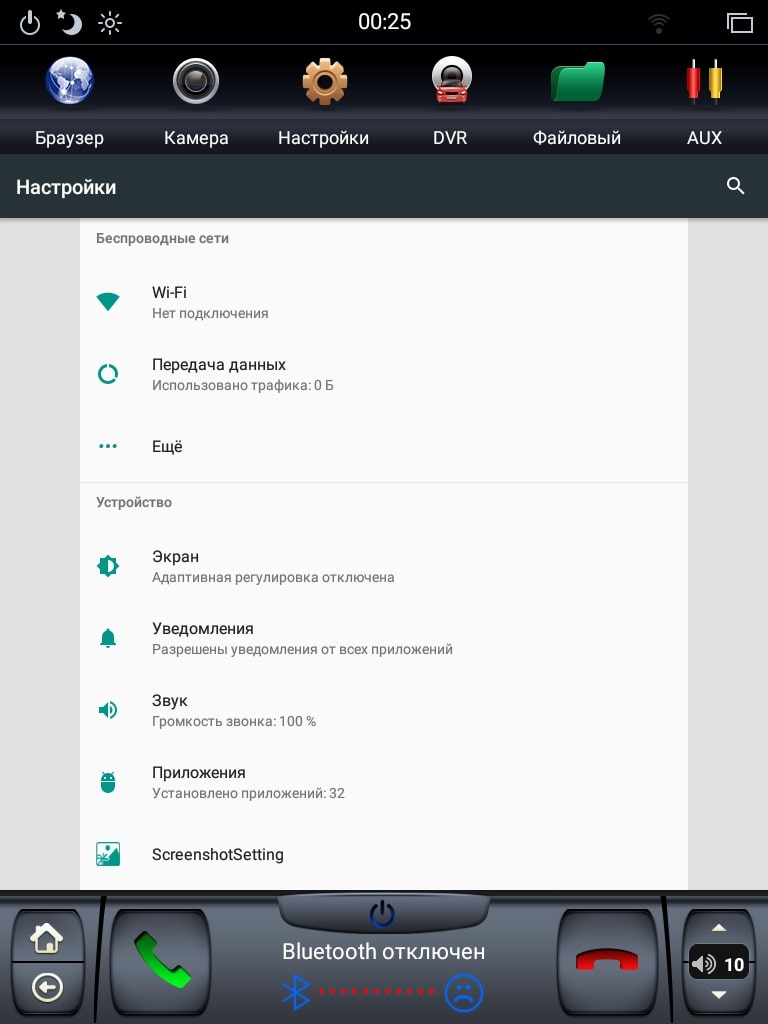Tap 'Нет подключения' Wi-Fi status text
The height and width of the screenshot is (1024, 768).
click(x=210, y=313)
